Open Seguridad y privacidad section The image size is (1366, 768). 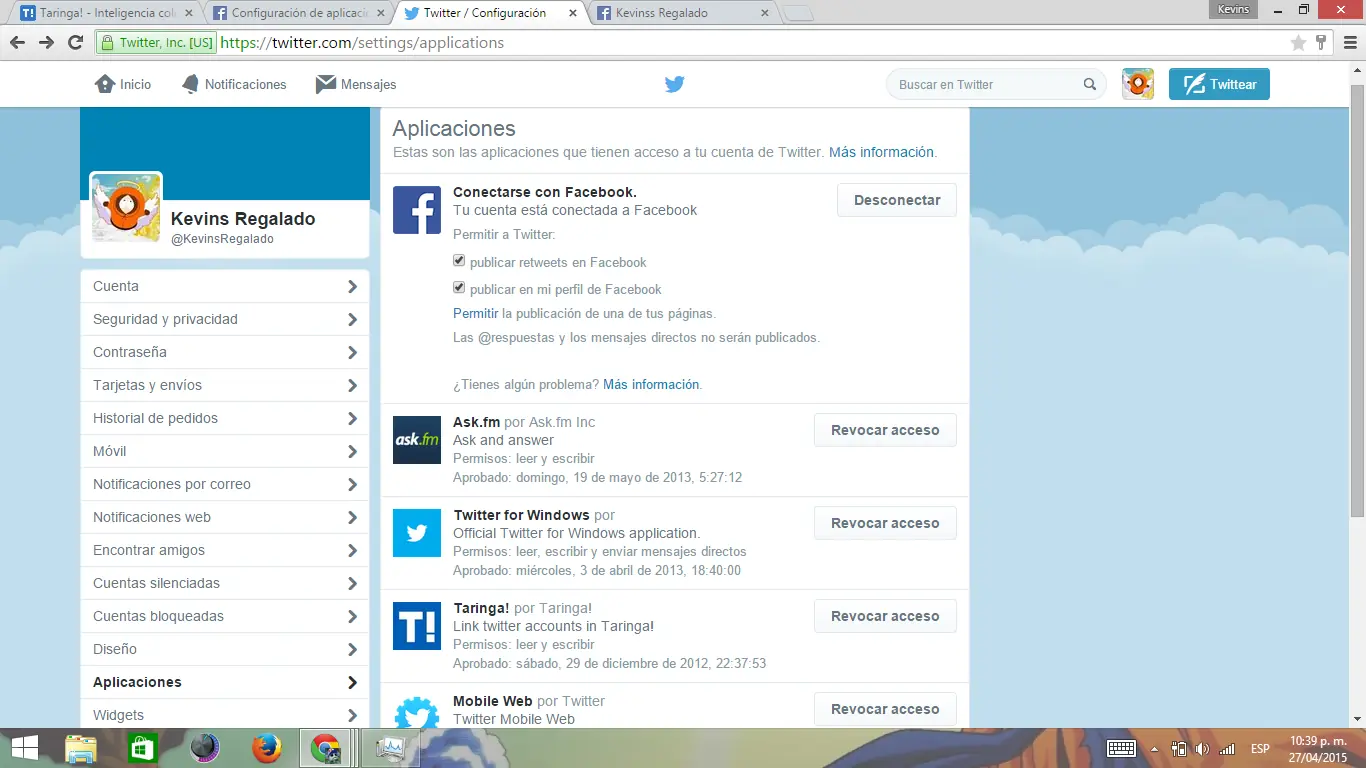(x=225, y=319)
